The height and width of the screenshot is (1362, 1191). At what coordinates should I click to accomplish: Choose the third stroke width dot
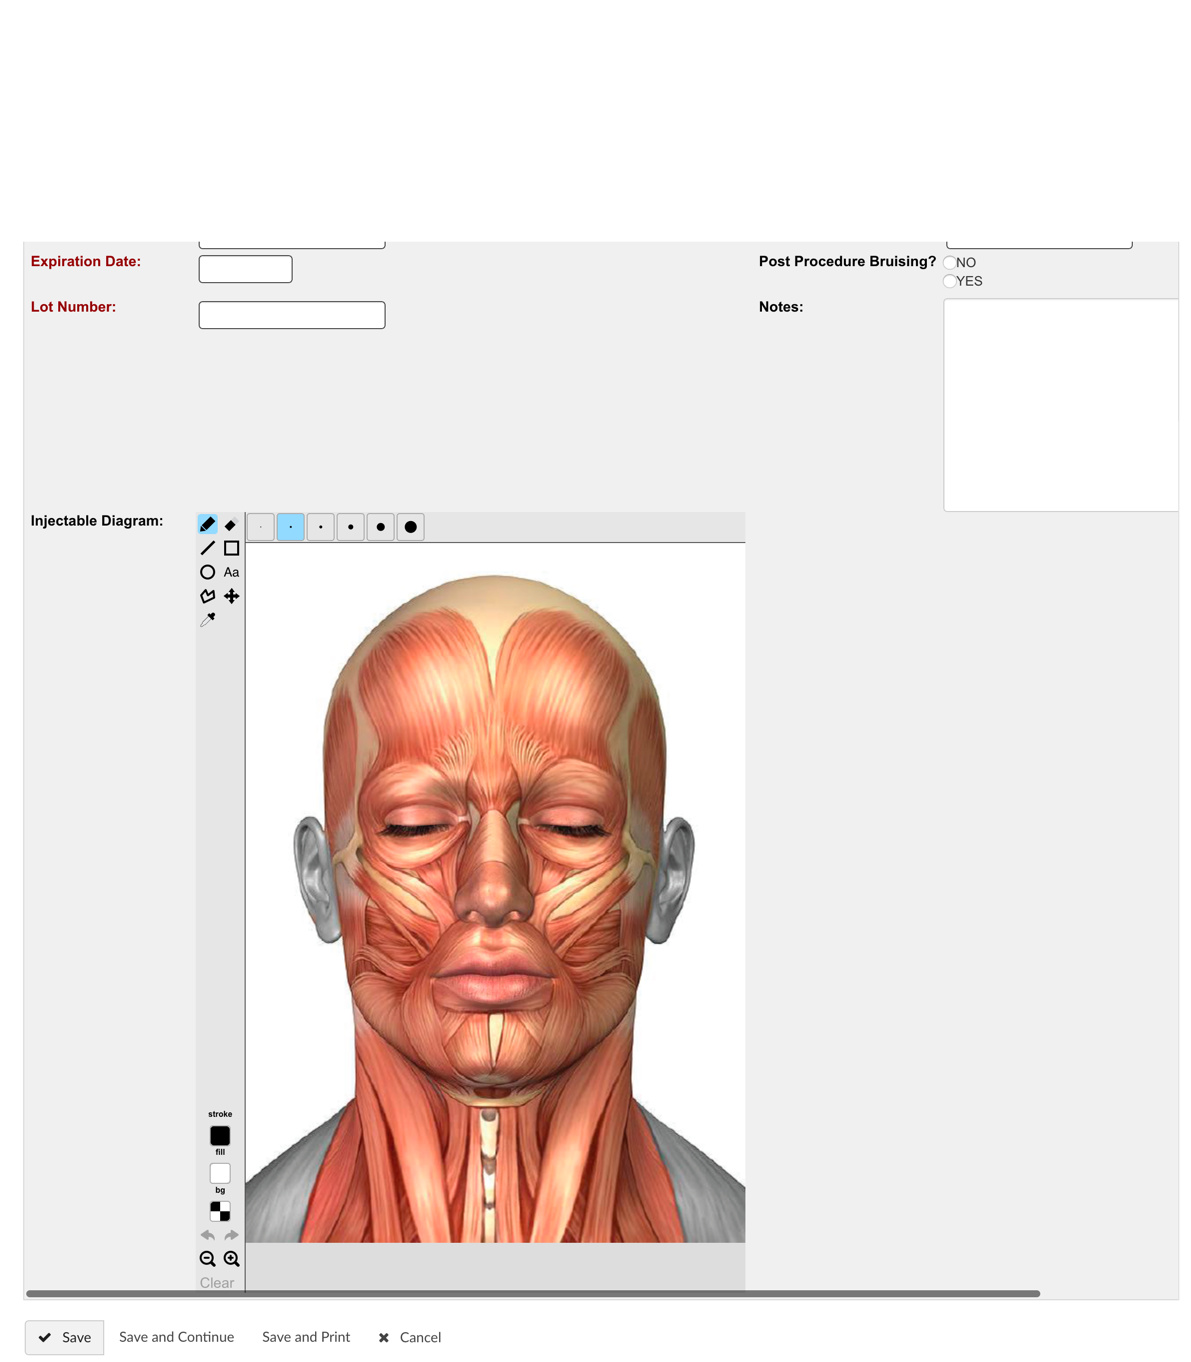point(321,527)
